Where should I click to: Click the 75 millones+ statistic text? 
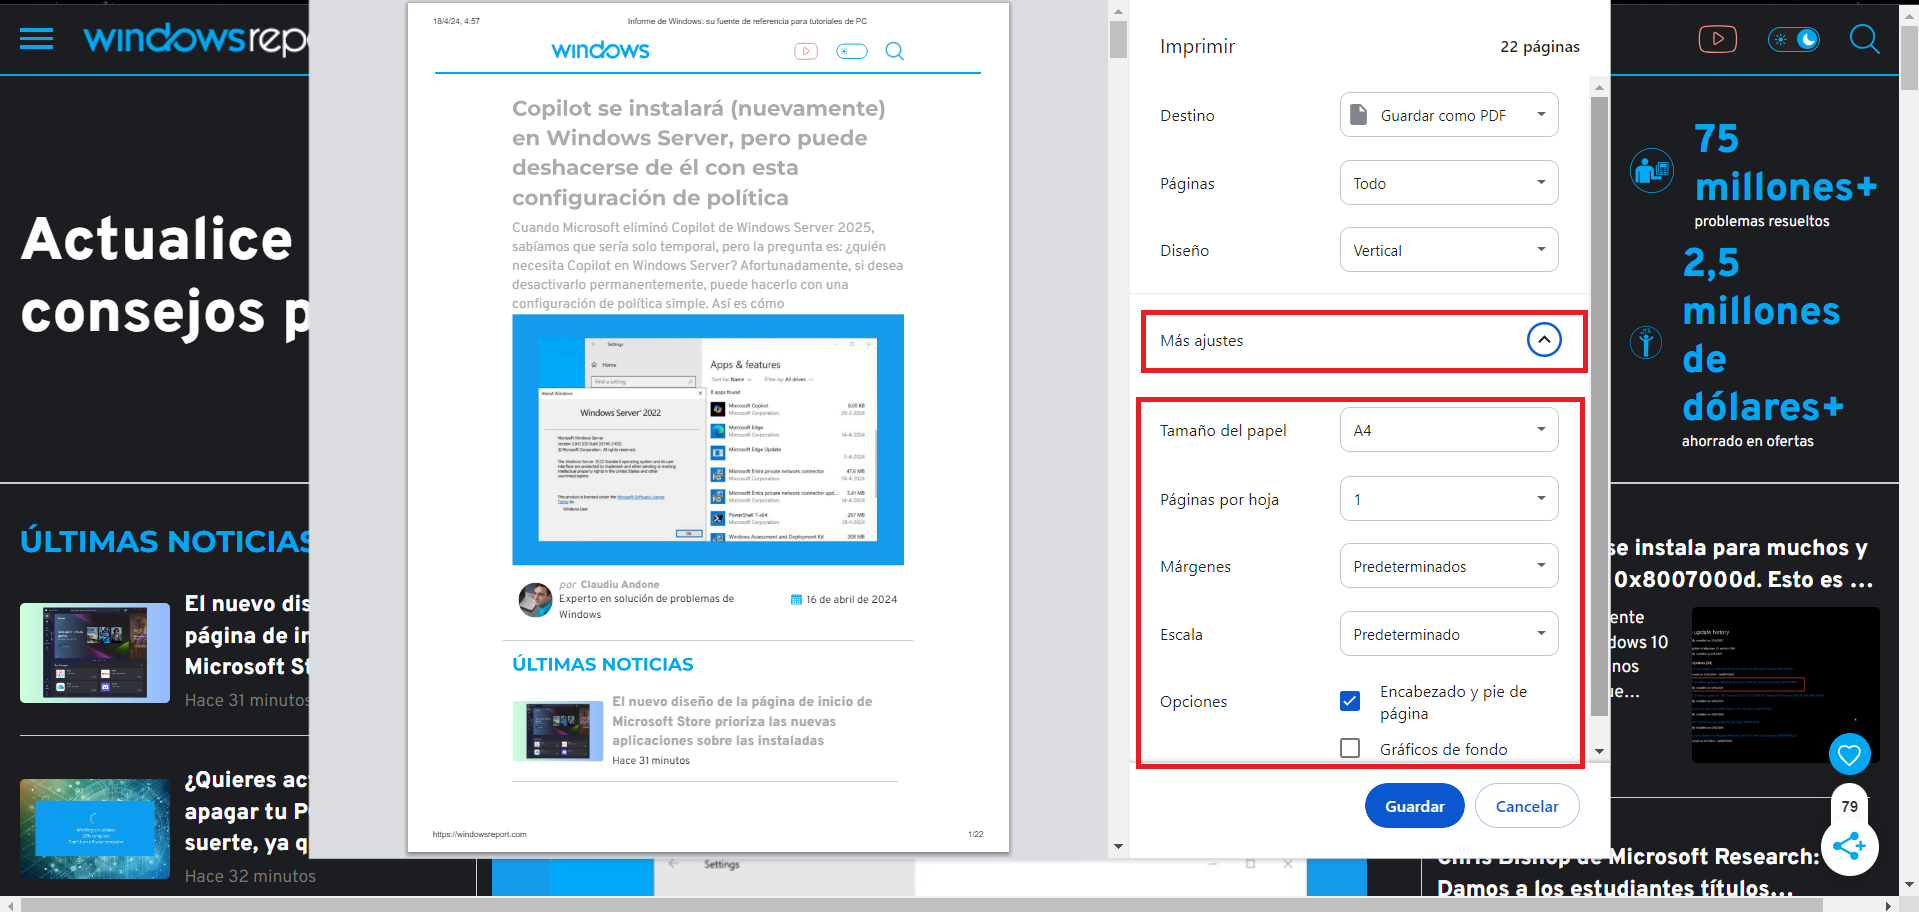(x=1785, y=163)
